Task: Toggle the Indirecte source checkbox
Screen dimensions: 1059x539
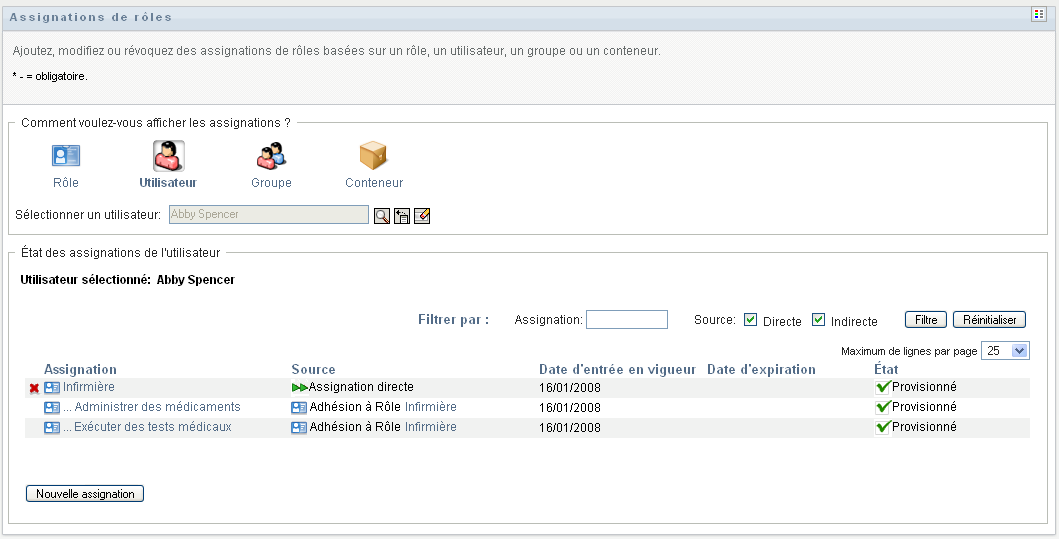Action: click(x=819, y=320)
